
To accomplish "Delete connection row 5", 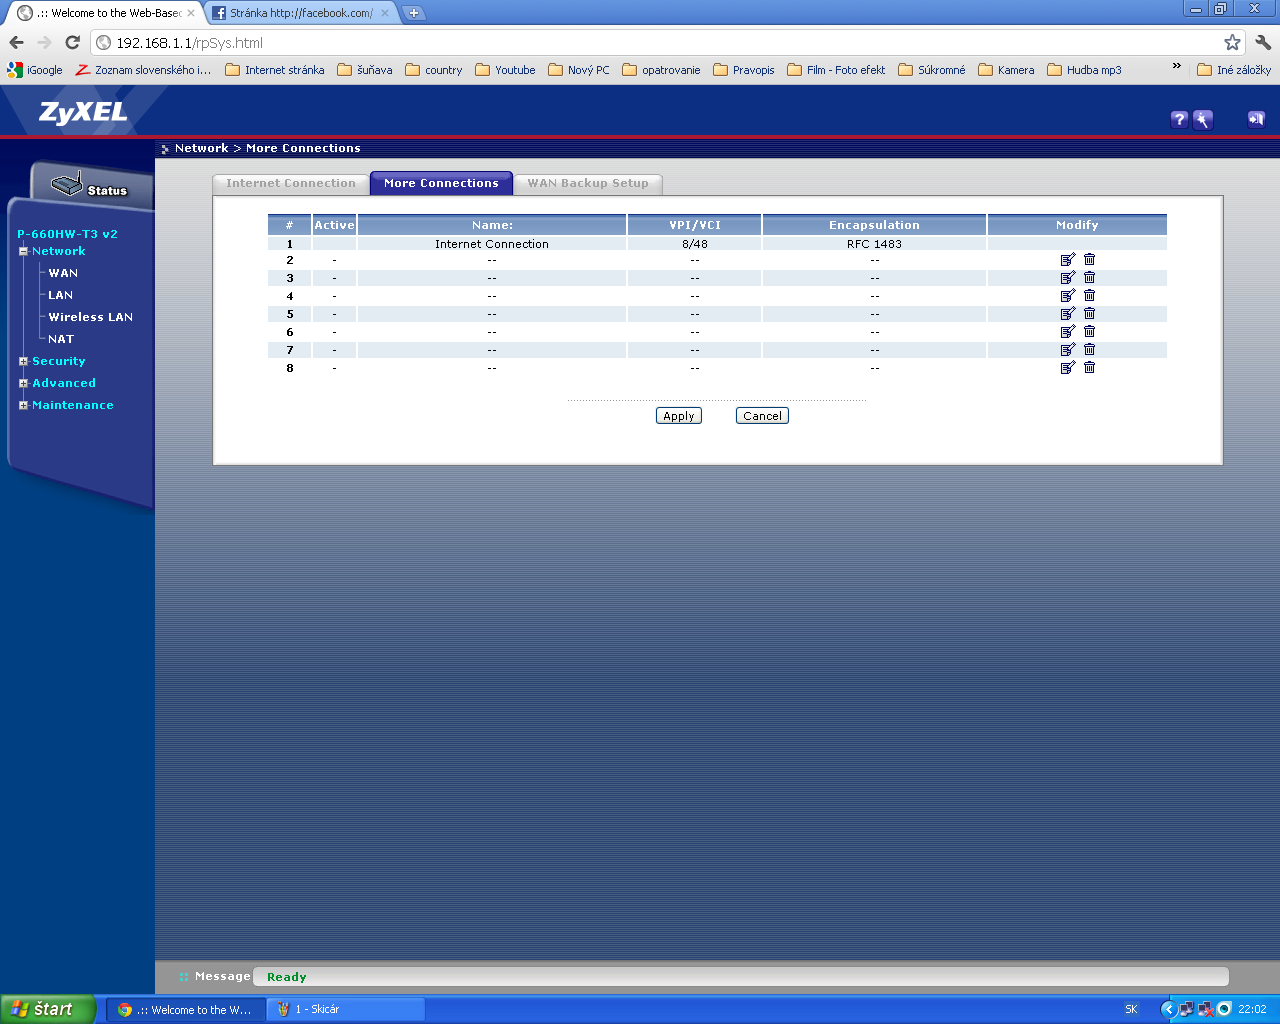I will [x=1090, y=314].
